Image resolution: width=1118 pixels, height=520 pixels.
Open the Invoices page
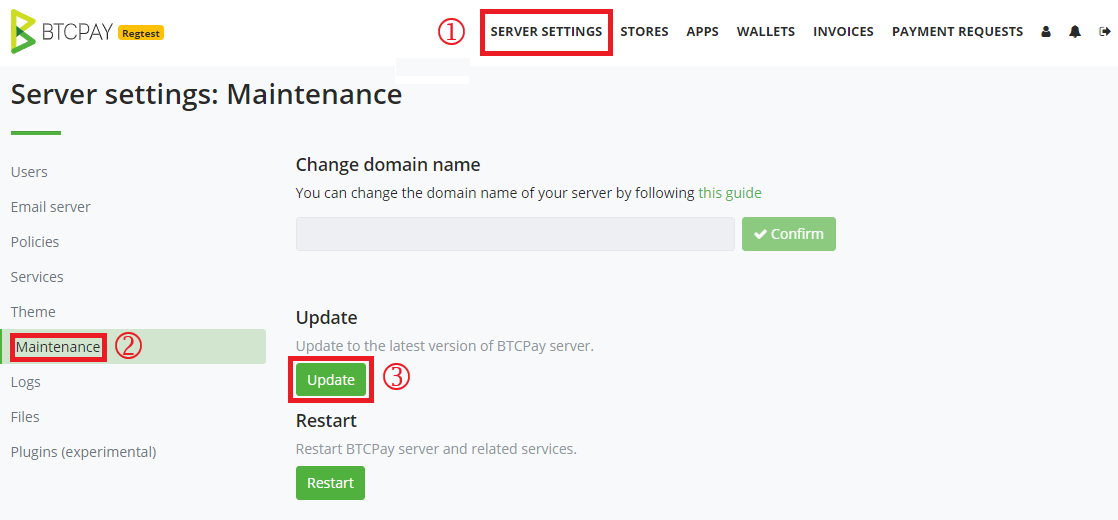[x=843, y=32]
